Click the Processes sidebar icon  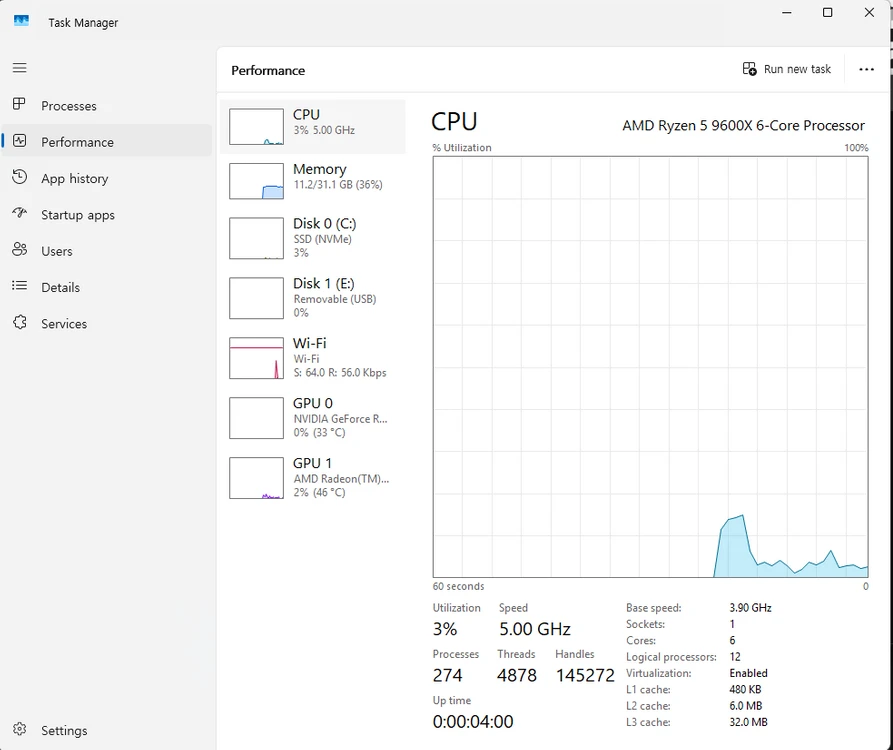point(19,104)
